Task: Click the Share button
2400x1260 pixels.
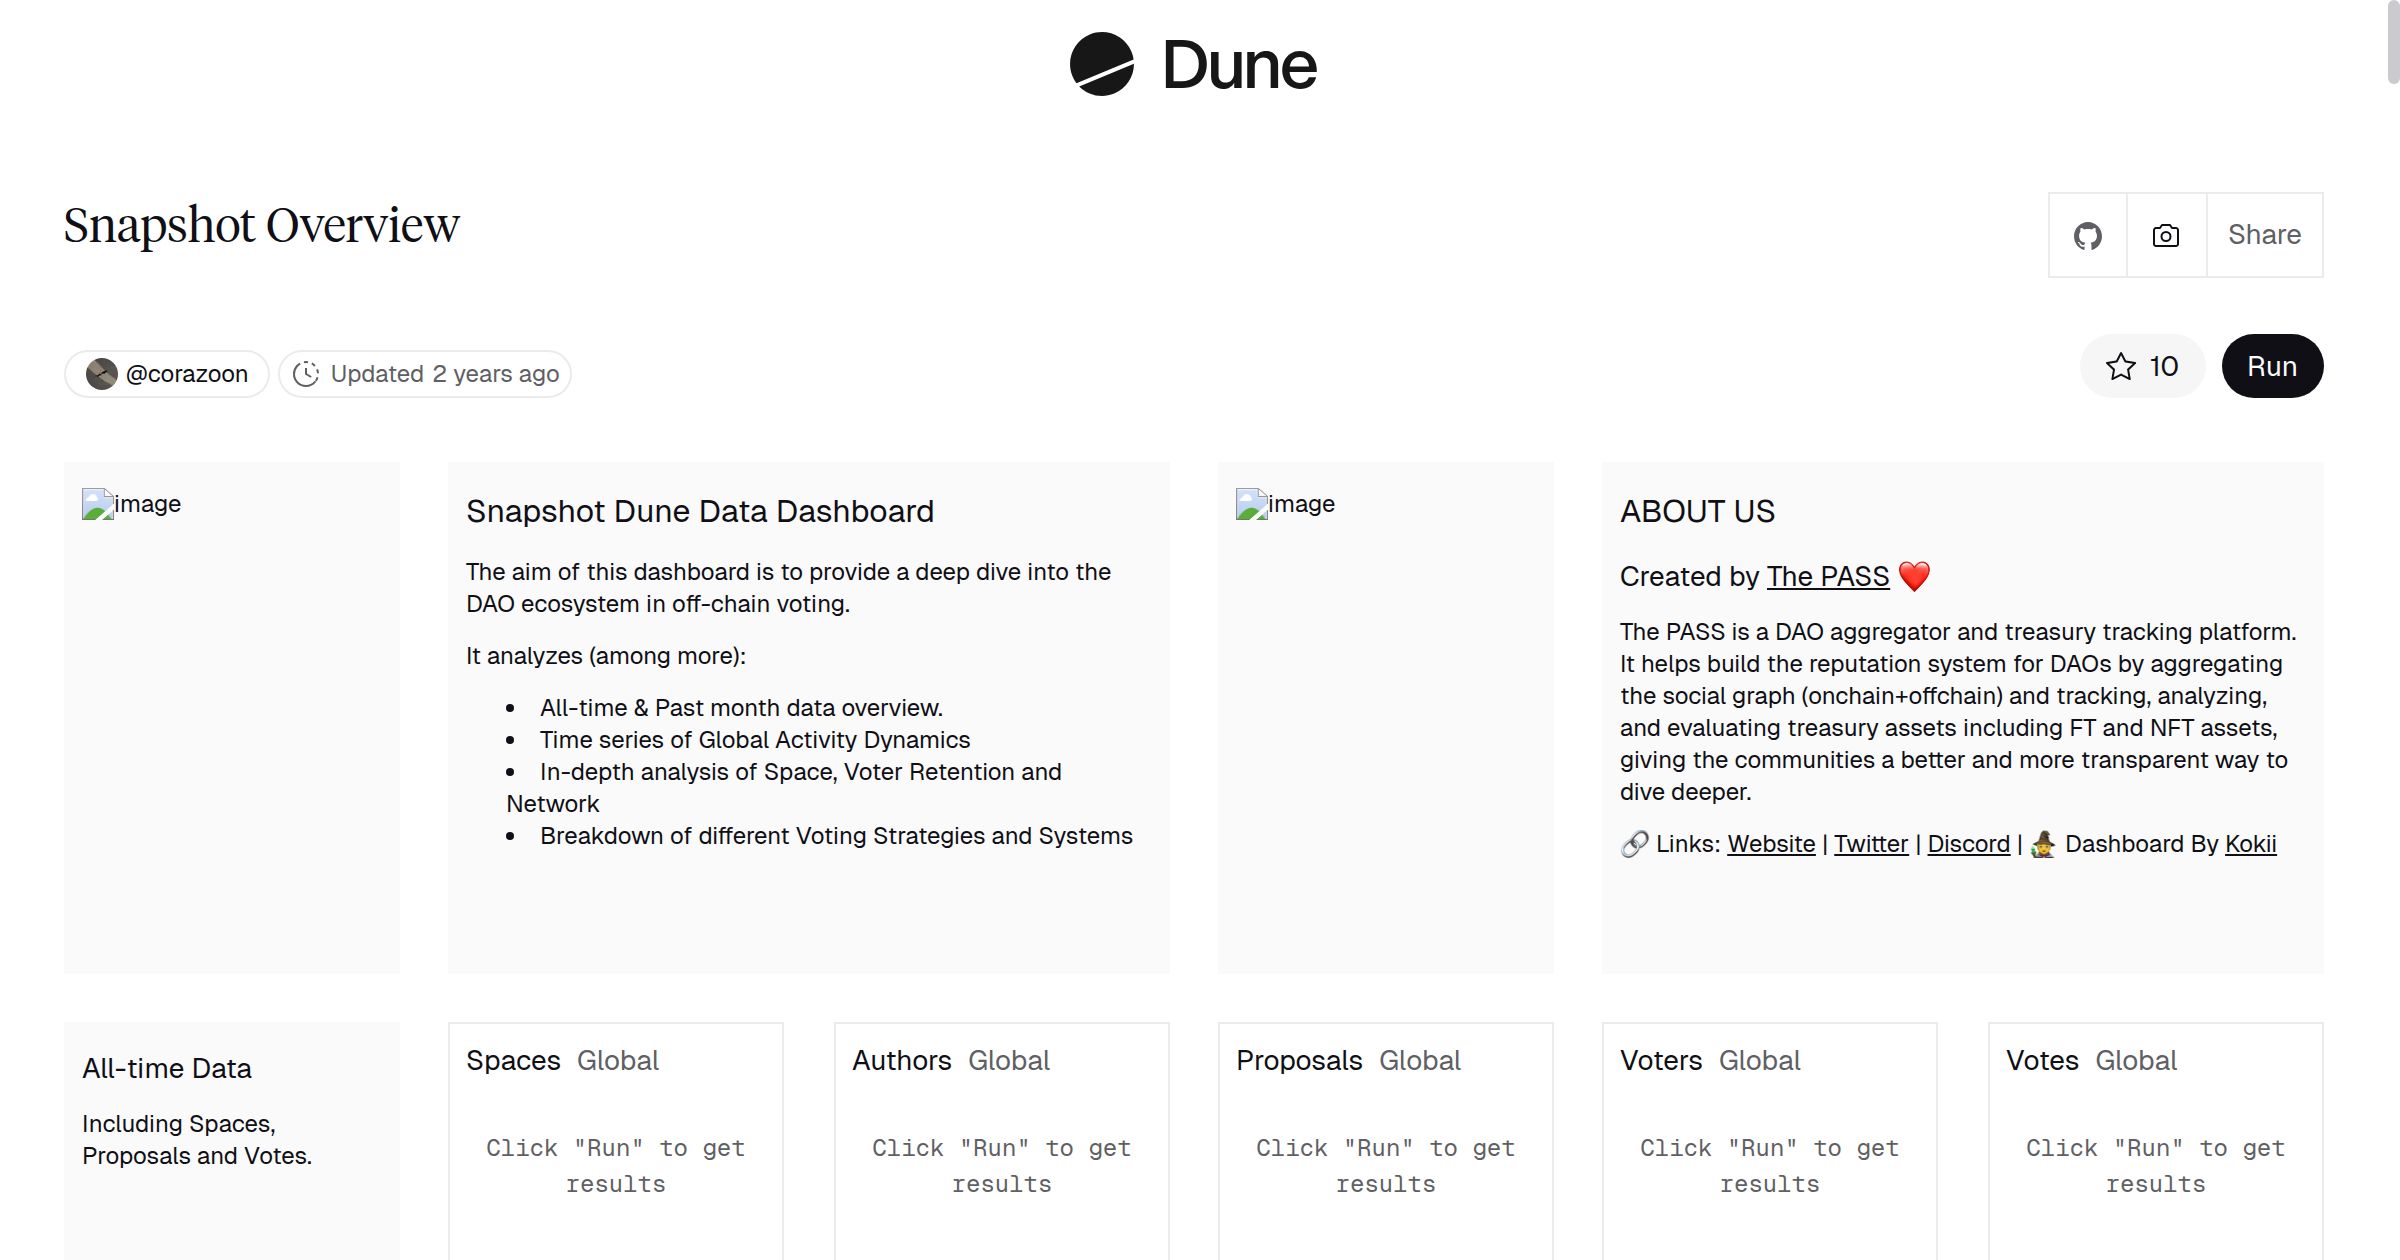Action: pos(2263,234)
